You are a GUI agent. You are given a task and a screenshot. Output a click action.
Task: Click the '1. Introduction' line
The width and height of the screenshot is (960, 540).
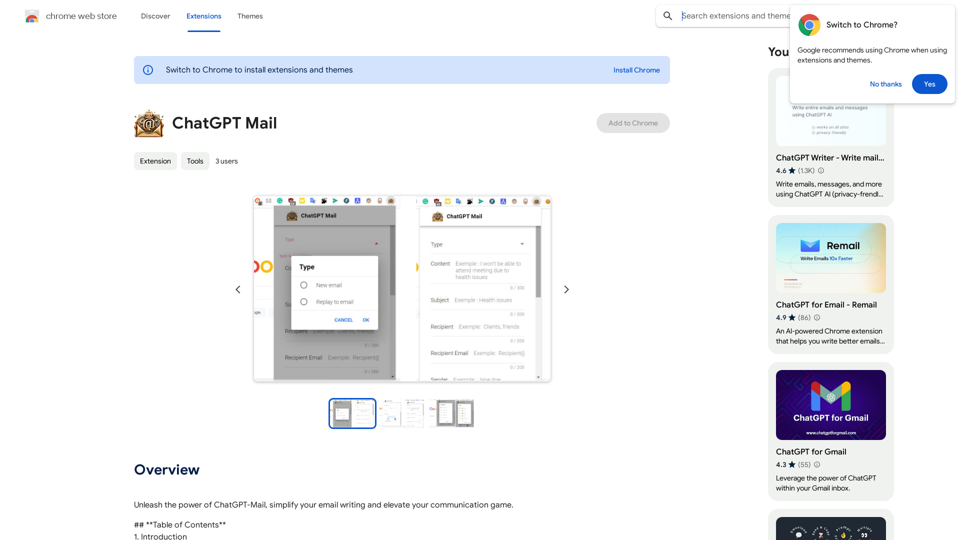[160, 536]
